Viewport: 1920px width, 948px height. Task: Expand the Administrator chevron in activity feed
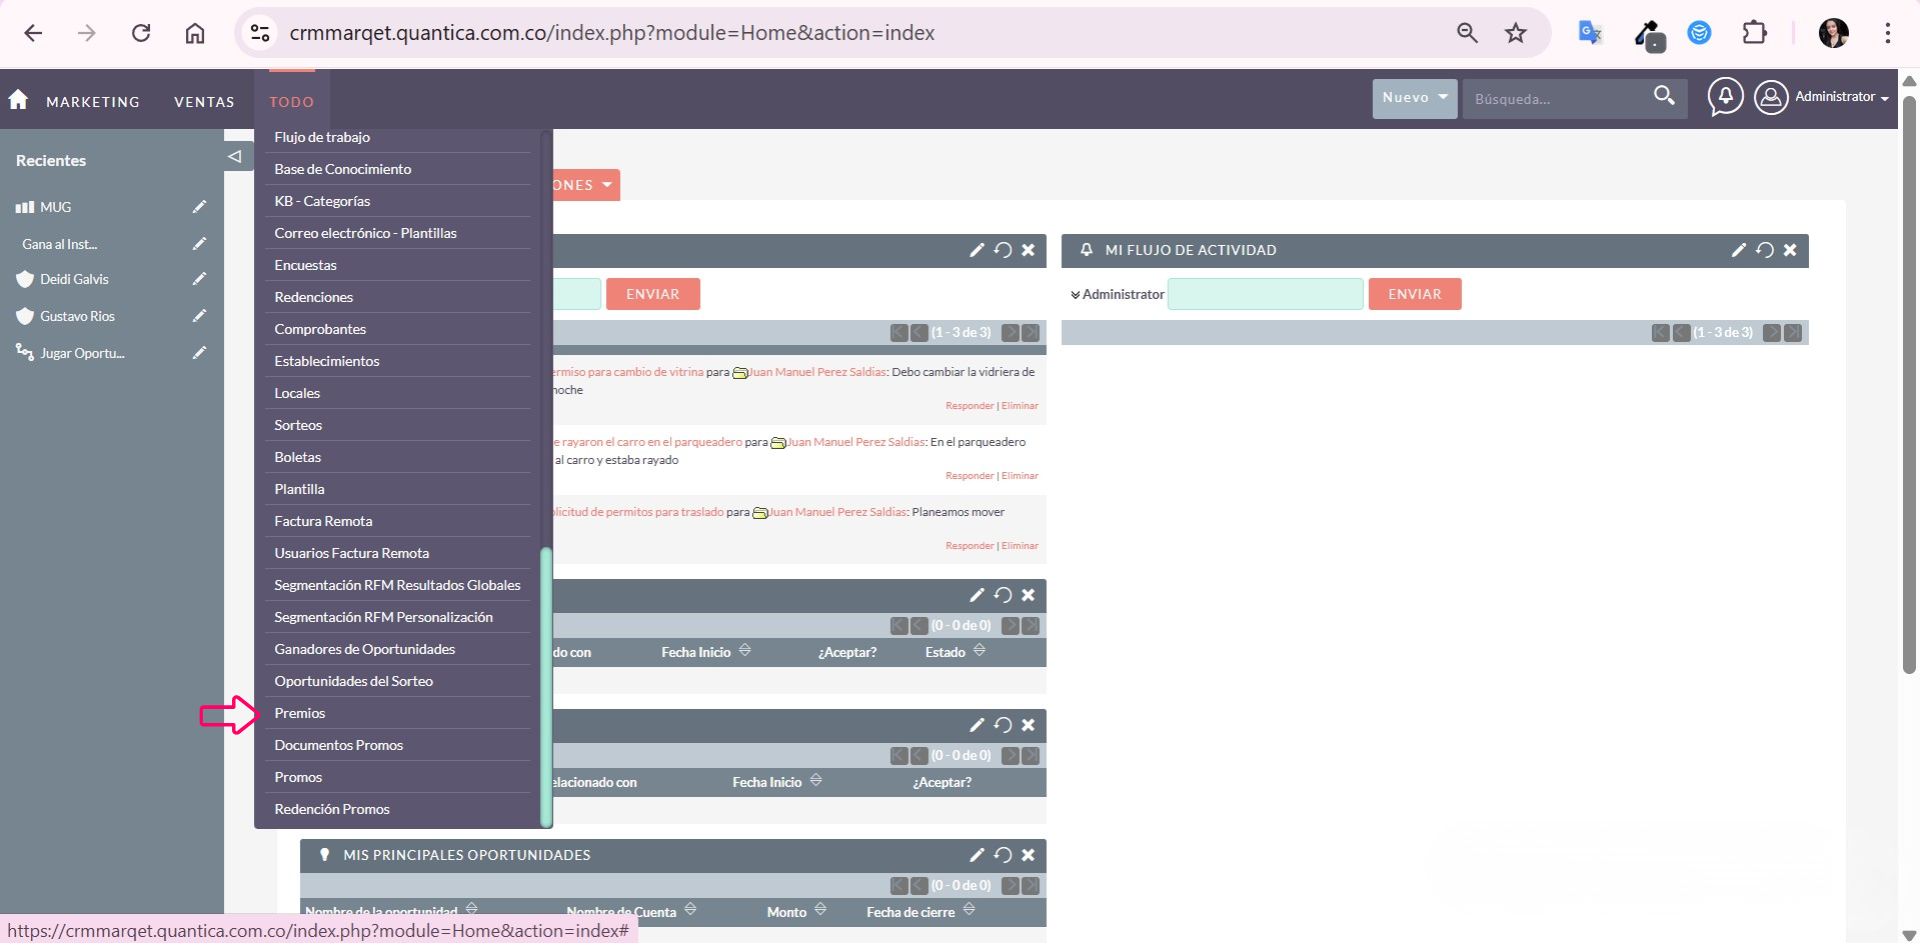(x=1075, y=295)
